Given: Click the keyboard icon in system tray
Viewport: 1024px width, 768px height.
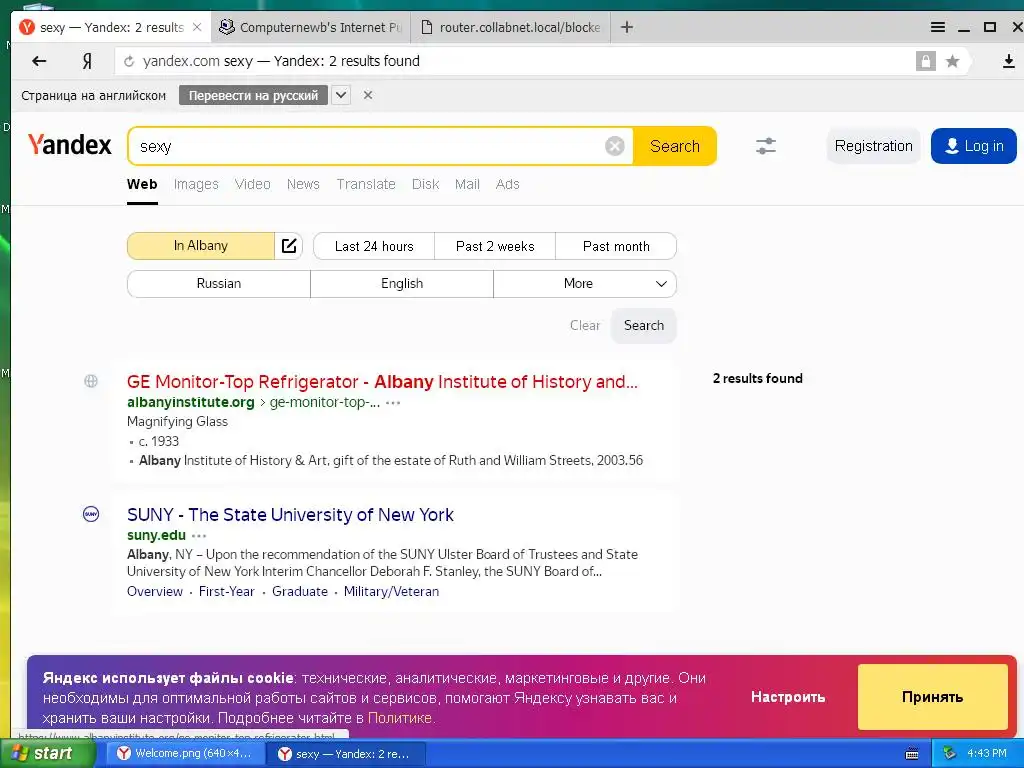Looking at the screenshot, I should (x=912, y=754).
